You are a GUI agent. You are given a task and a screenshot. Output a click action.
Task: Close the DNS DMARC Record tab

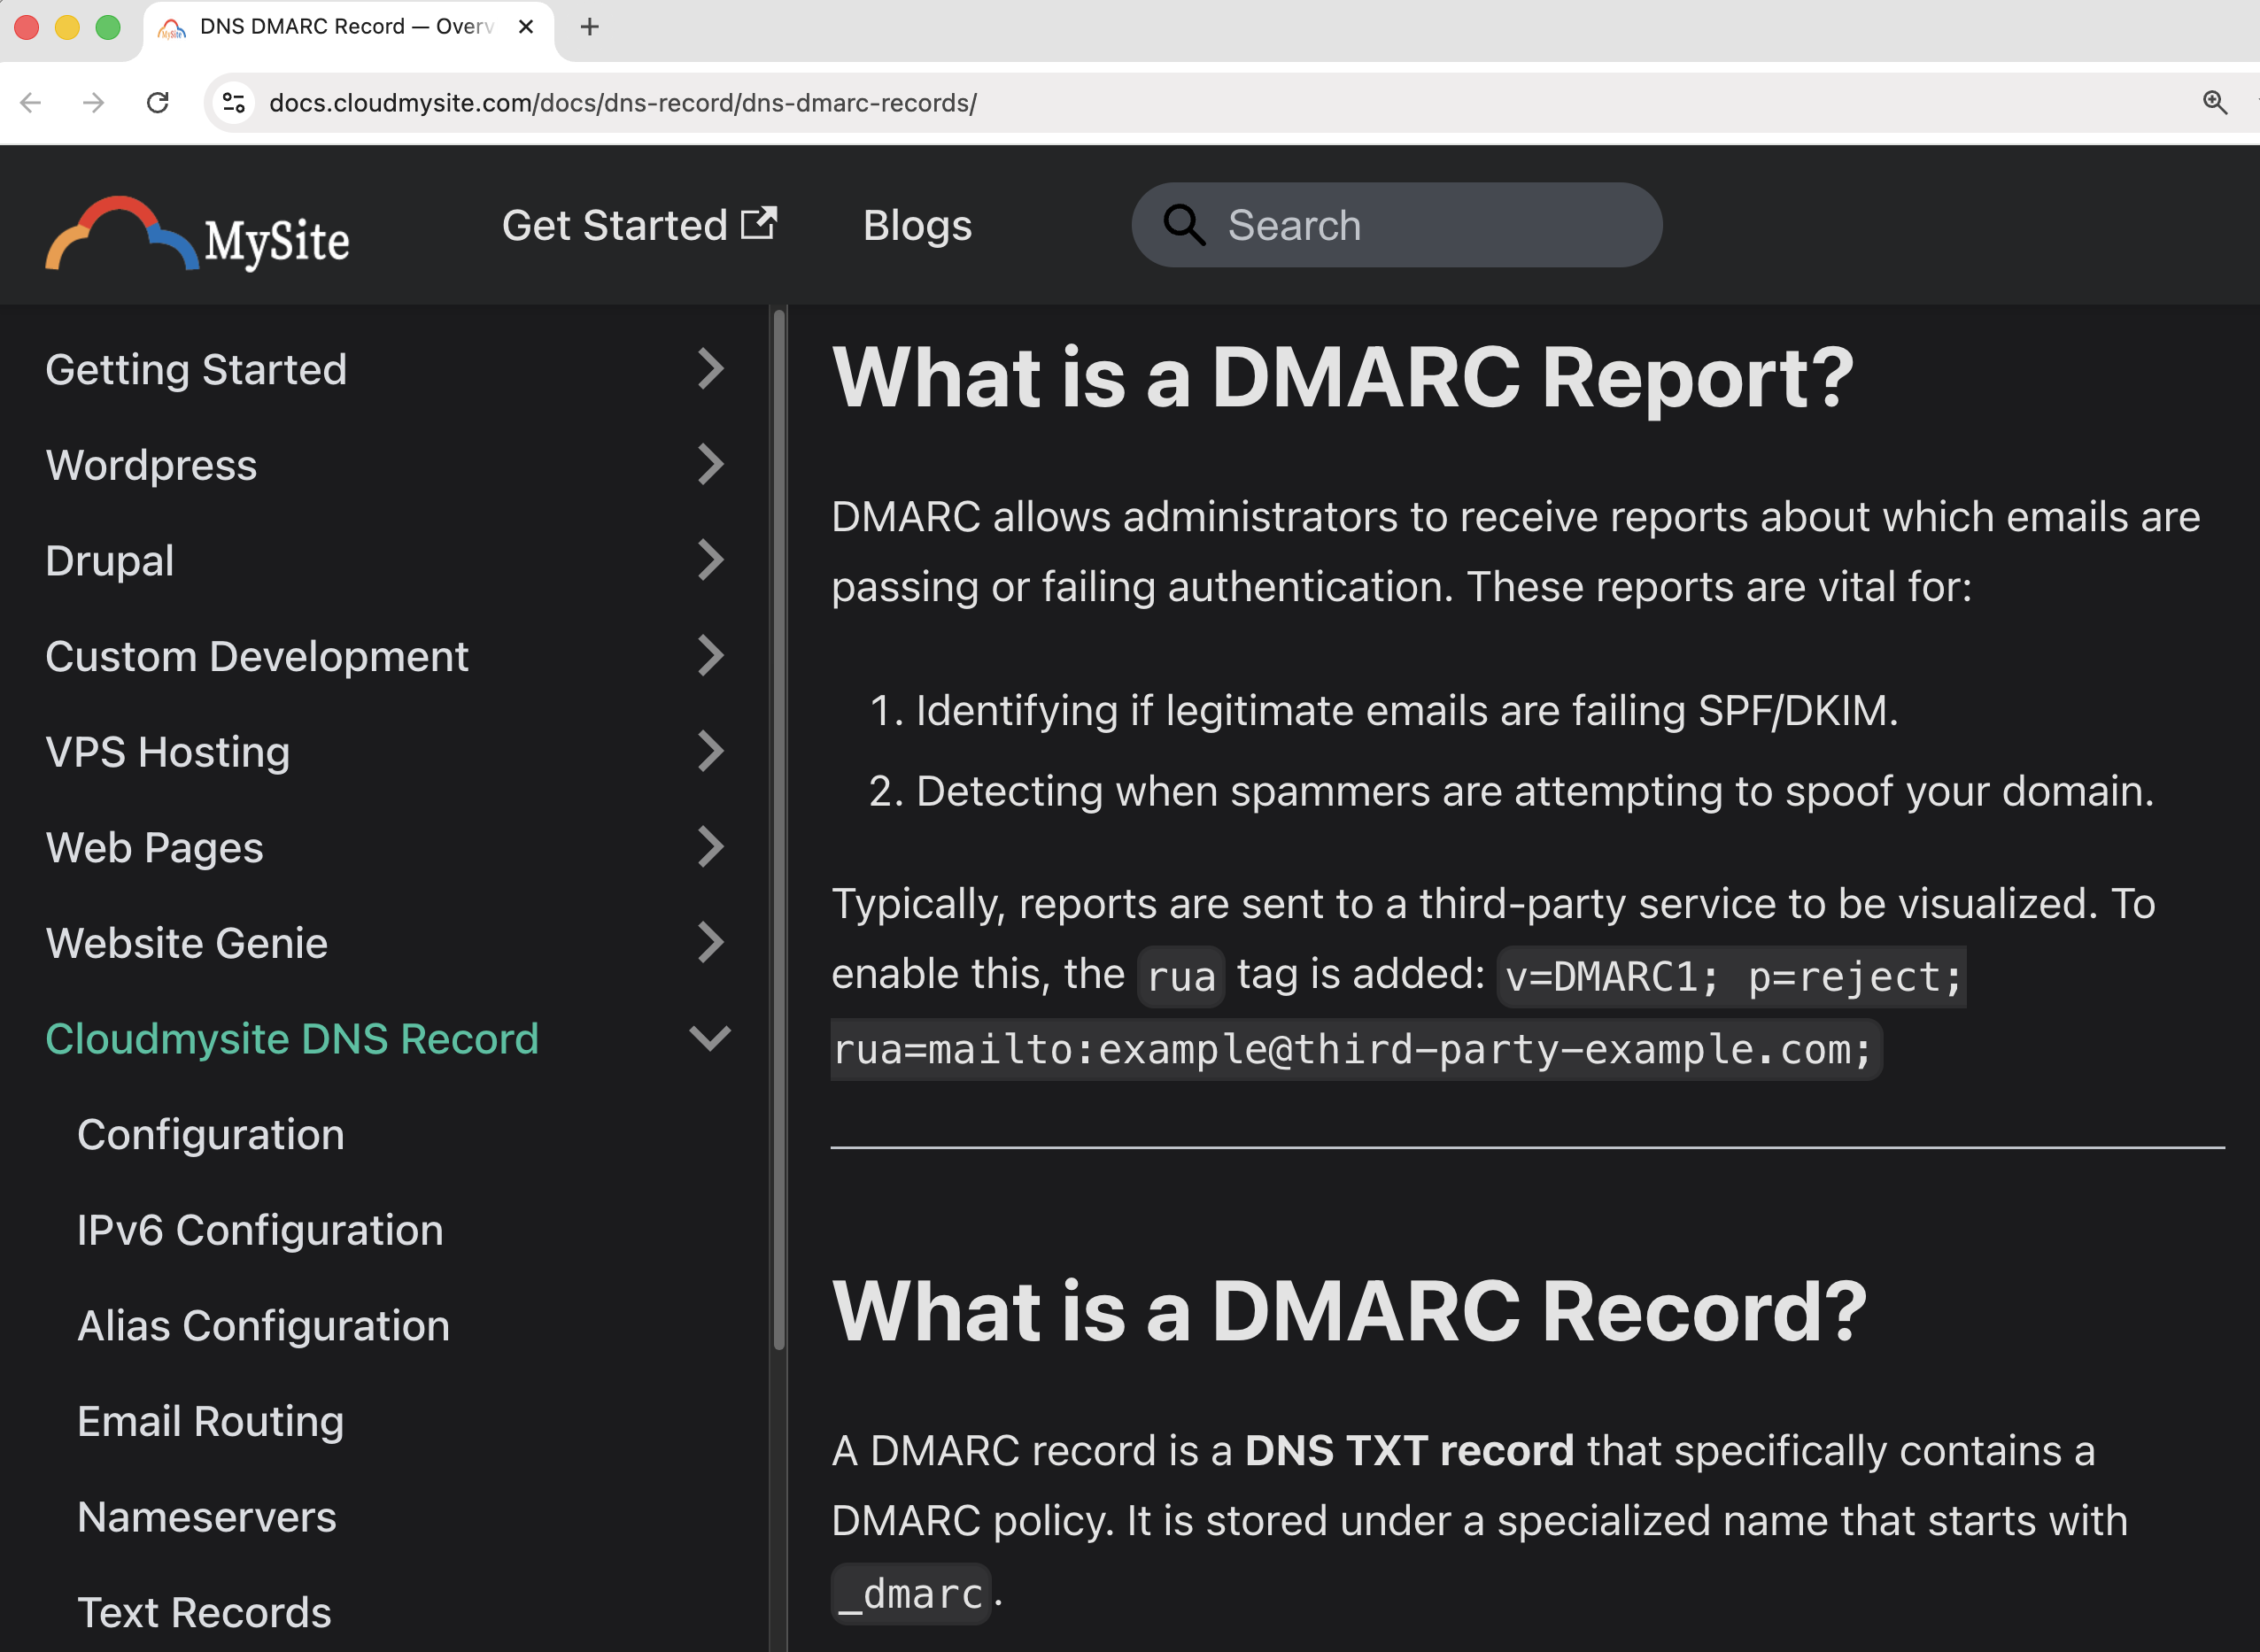coord(526,27)
